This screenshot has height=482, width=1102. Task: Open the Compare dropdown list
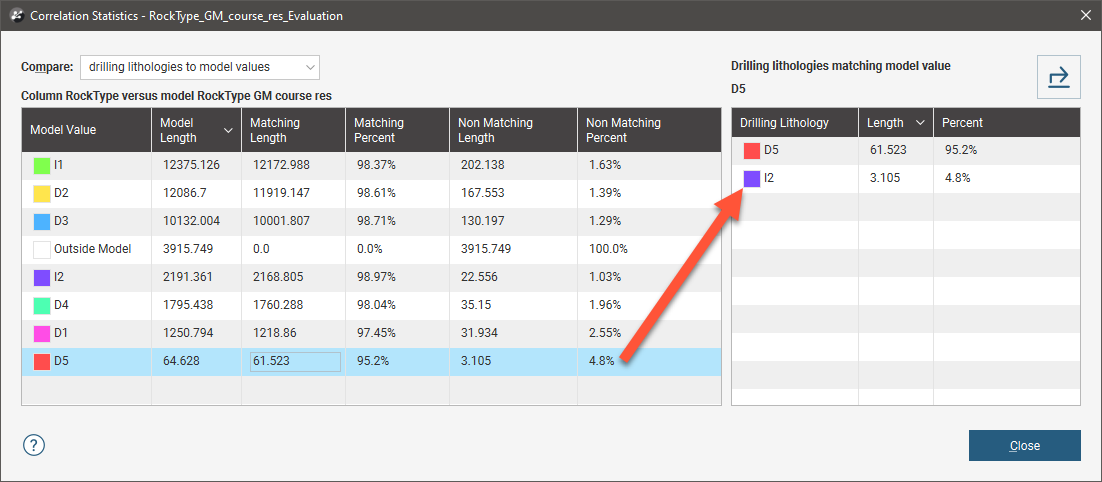pos(199,67)
